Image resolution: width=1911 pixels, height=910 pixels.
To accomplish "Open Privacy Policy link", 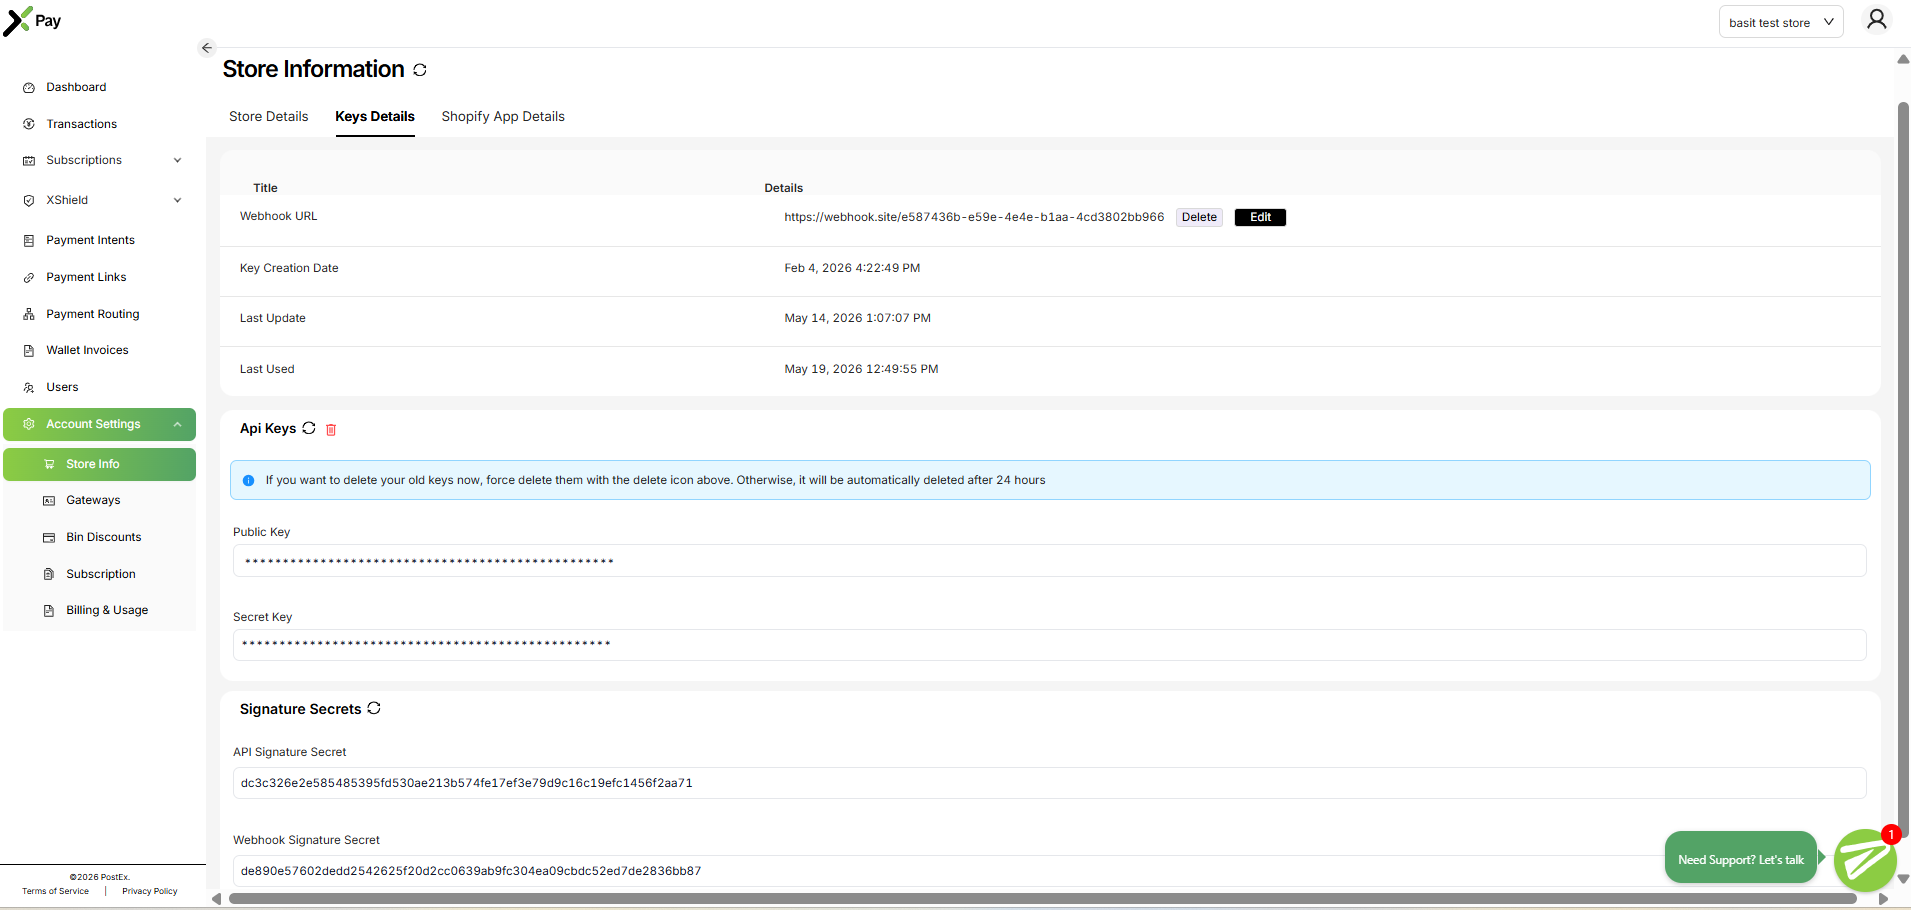I will tap(150, 891).
